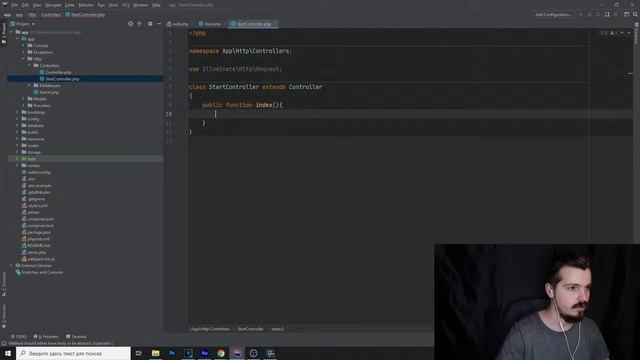This screenshot has width=640, height=360.
Task: Click Select Opened File crosshair icon in Project panel
Action: tap(131, 24)
